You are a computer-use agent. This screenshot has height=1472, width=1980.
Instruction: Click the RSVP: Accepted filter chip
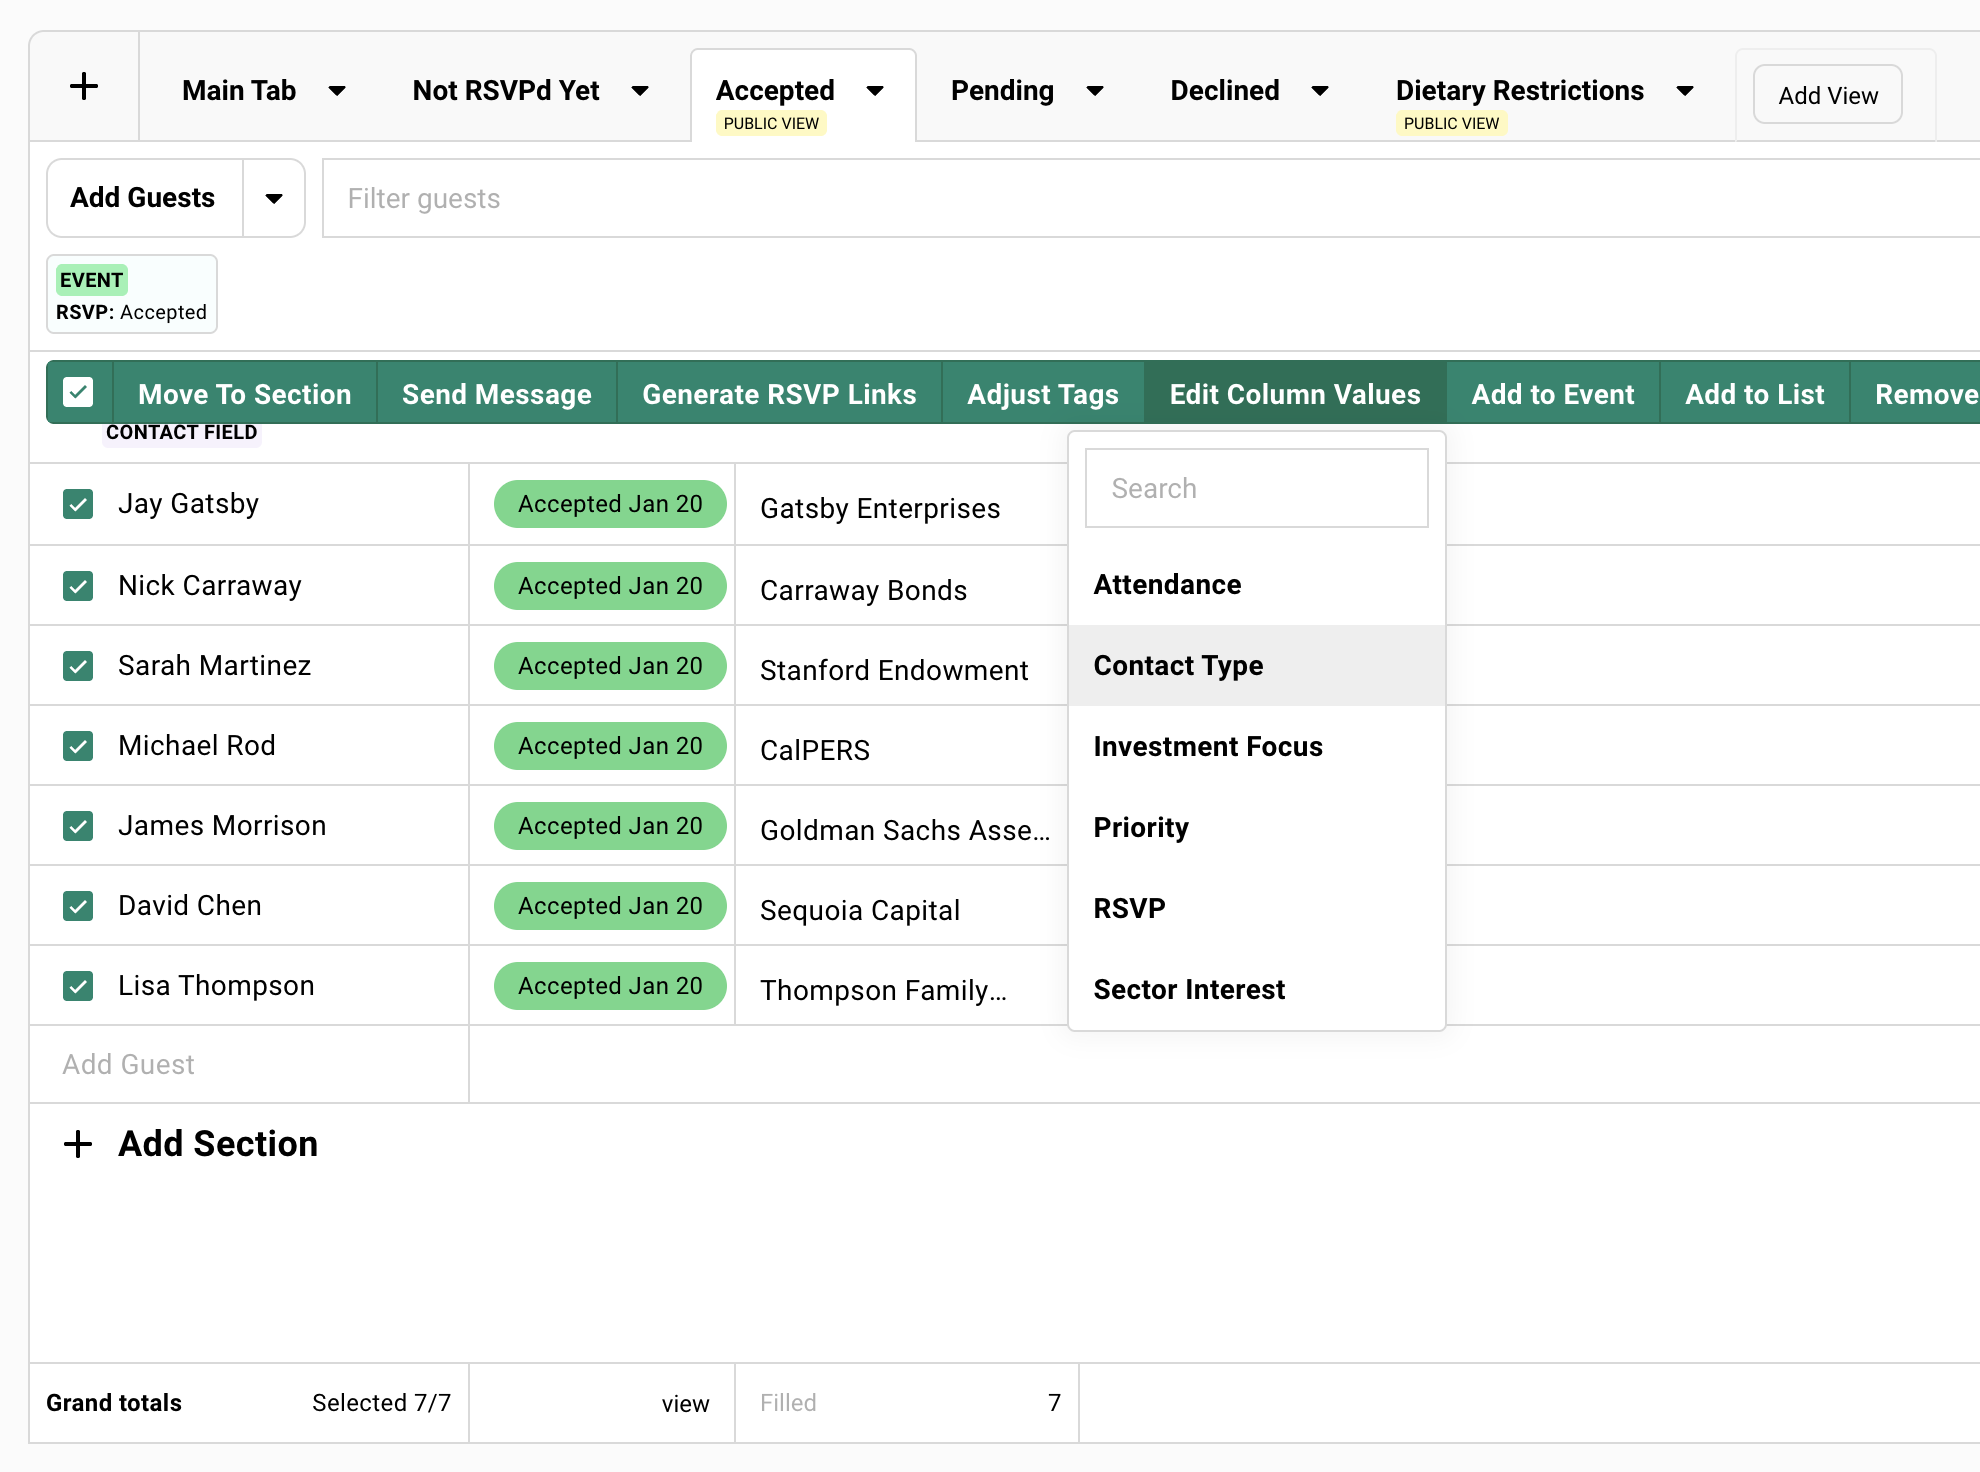[131, 294]
